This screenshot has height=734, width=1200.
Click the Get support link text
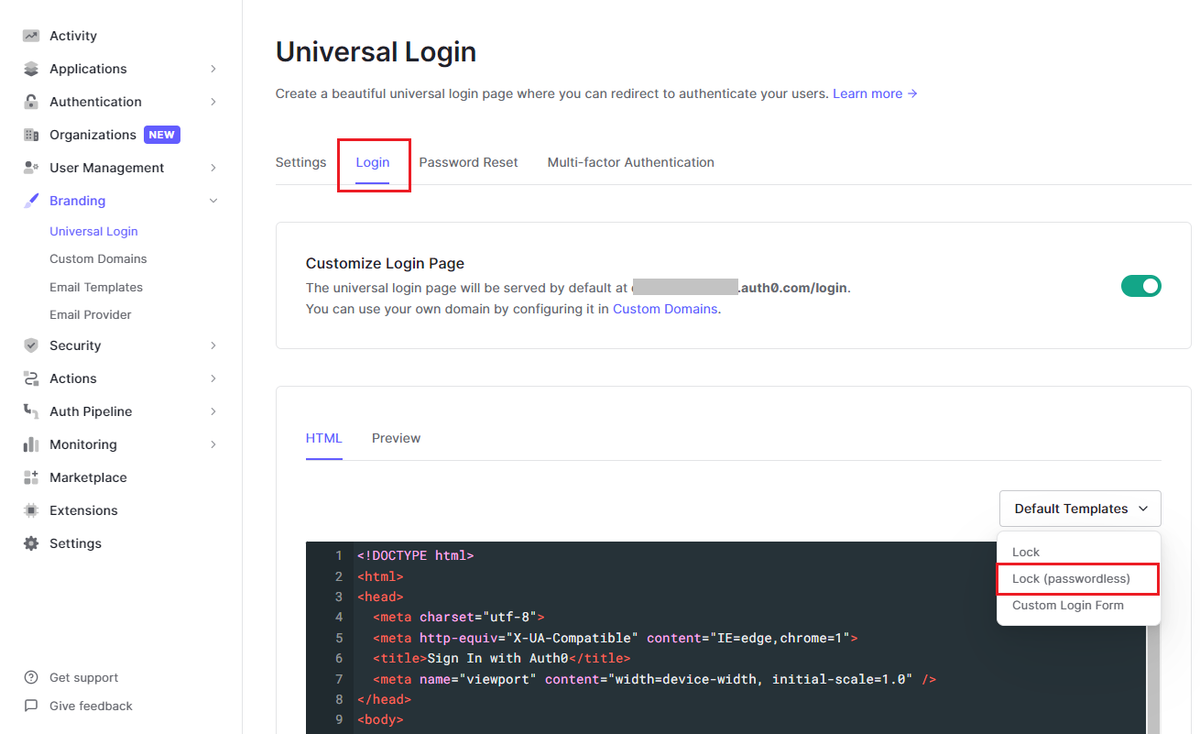pyautogui.click(x=84, y=678)
